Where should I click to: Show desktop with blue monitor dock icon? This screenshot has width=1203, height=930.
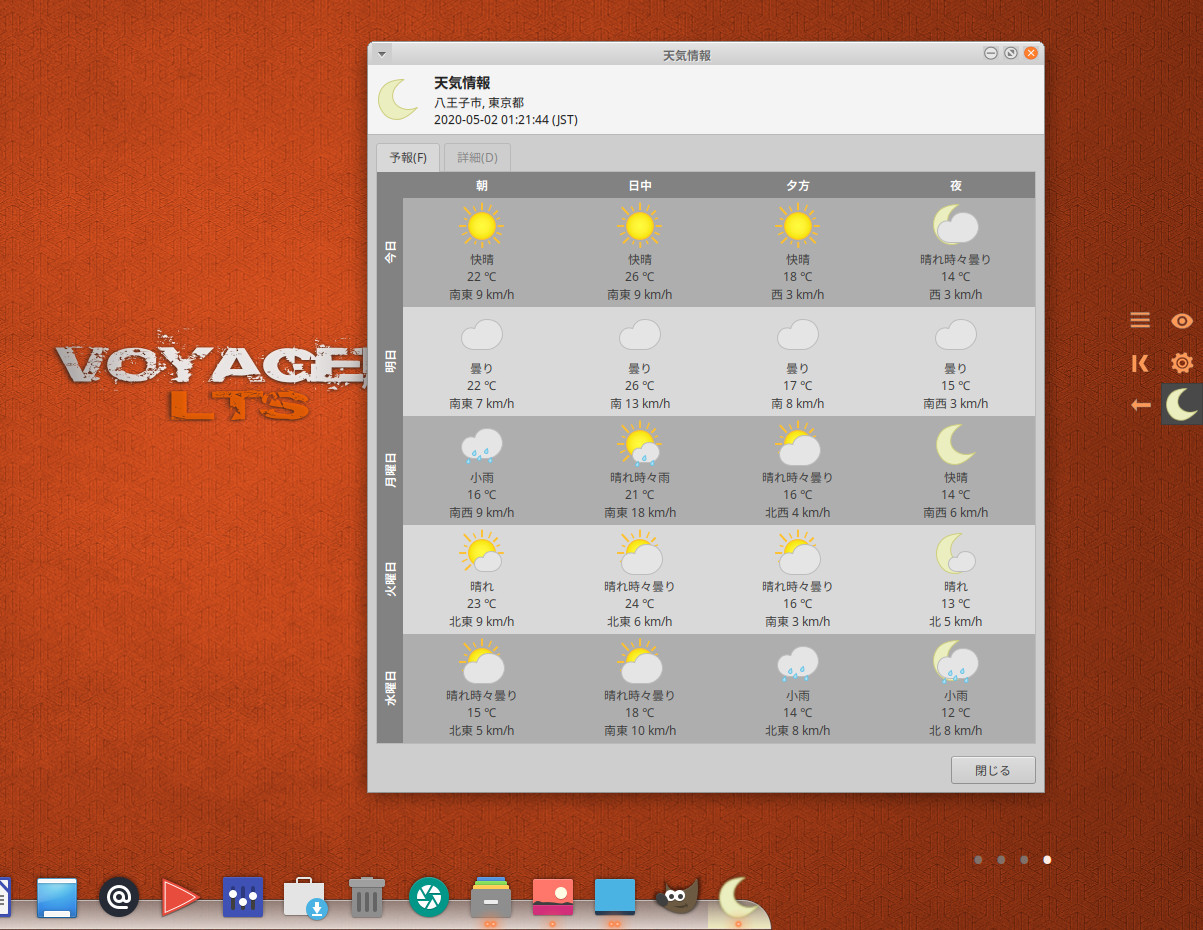(x=57, y=897)
